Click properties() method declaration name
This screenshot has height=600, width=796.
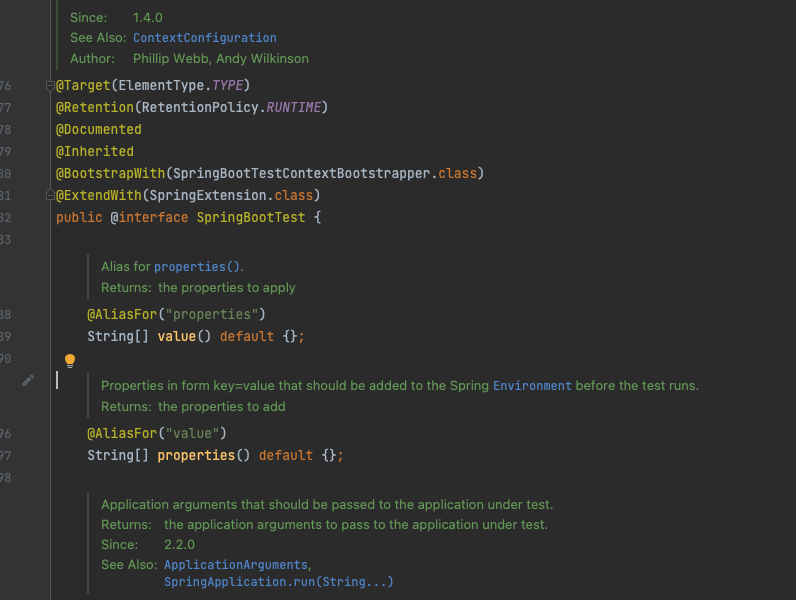[196, 455]
